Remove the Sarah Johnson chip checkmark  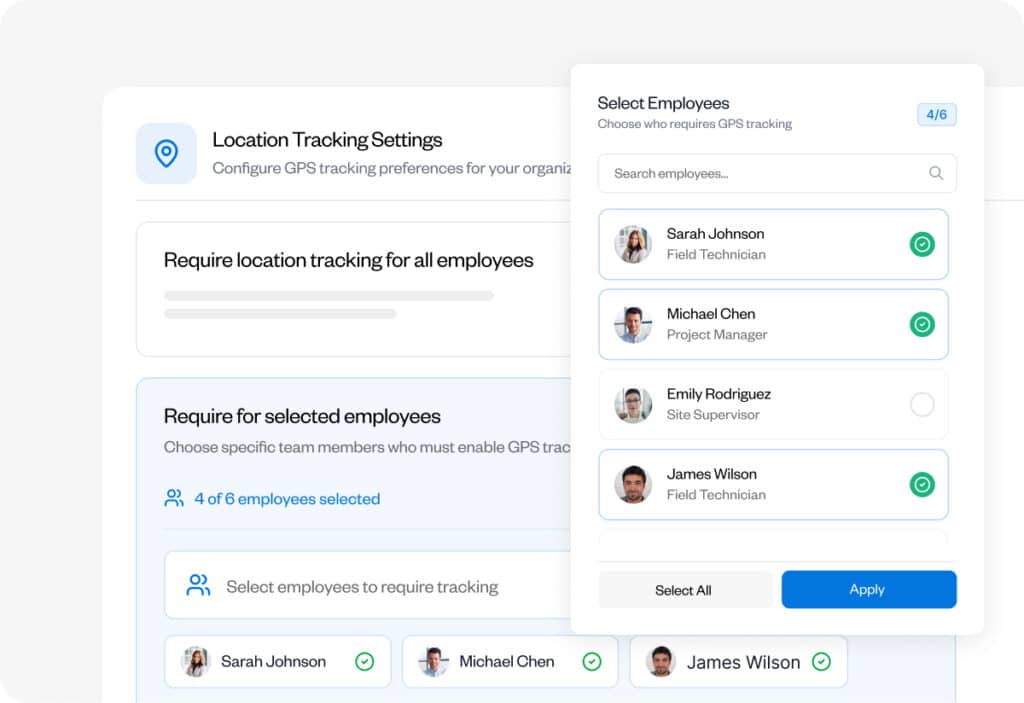(365, 661)
